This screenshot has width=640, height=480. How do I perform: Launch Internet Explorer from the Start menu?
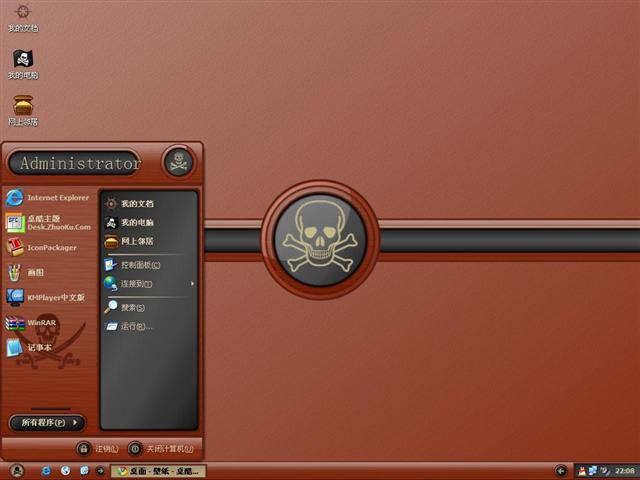click(x=48, y=198)
